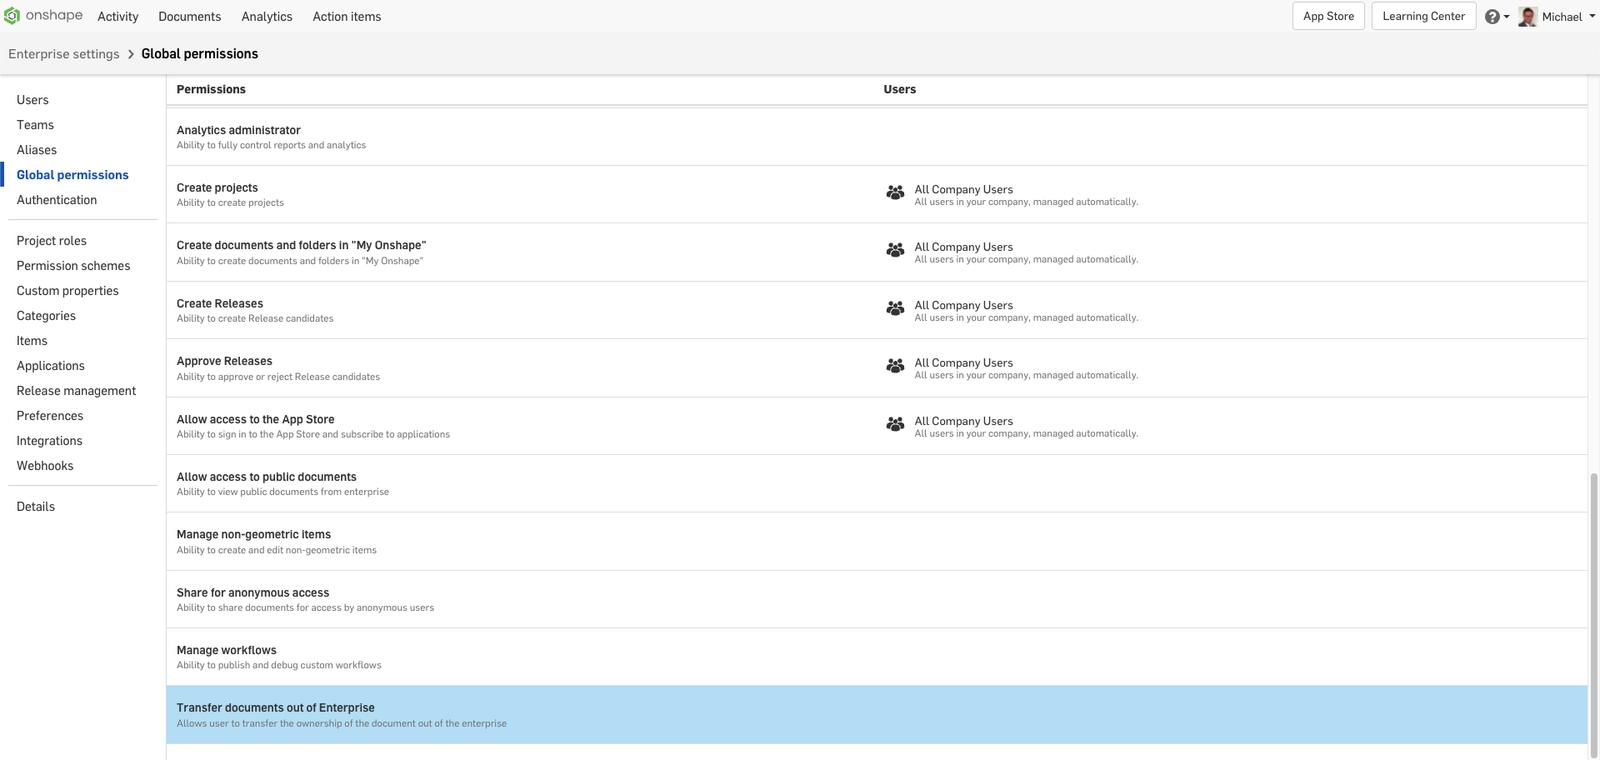Open the Documents tab in top navigation
1600x760 pixels.
point(189,17)
